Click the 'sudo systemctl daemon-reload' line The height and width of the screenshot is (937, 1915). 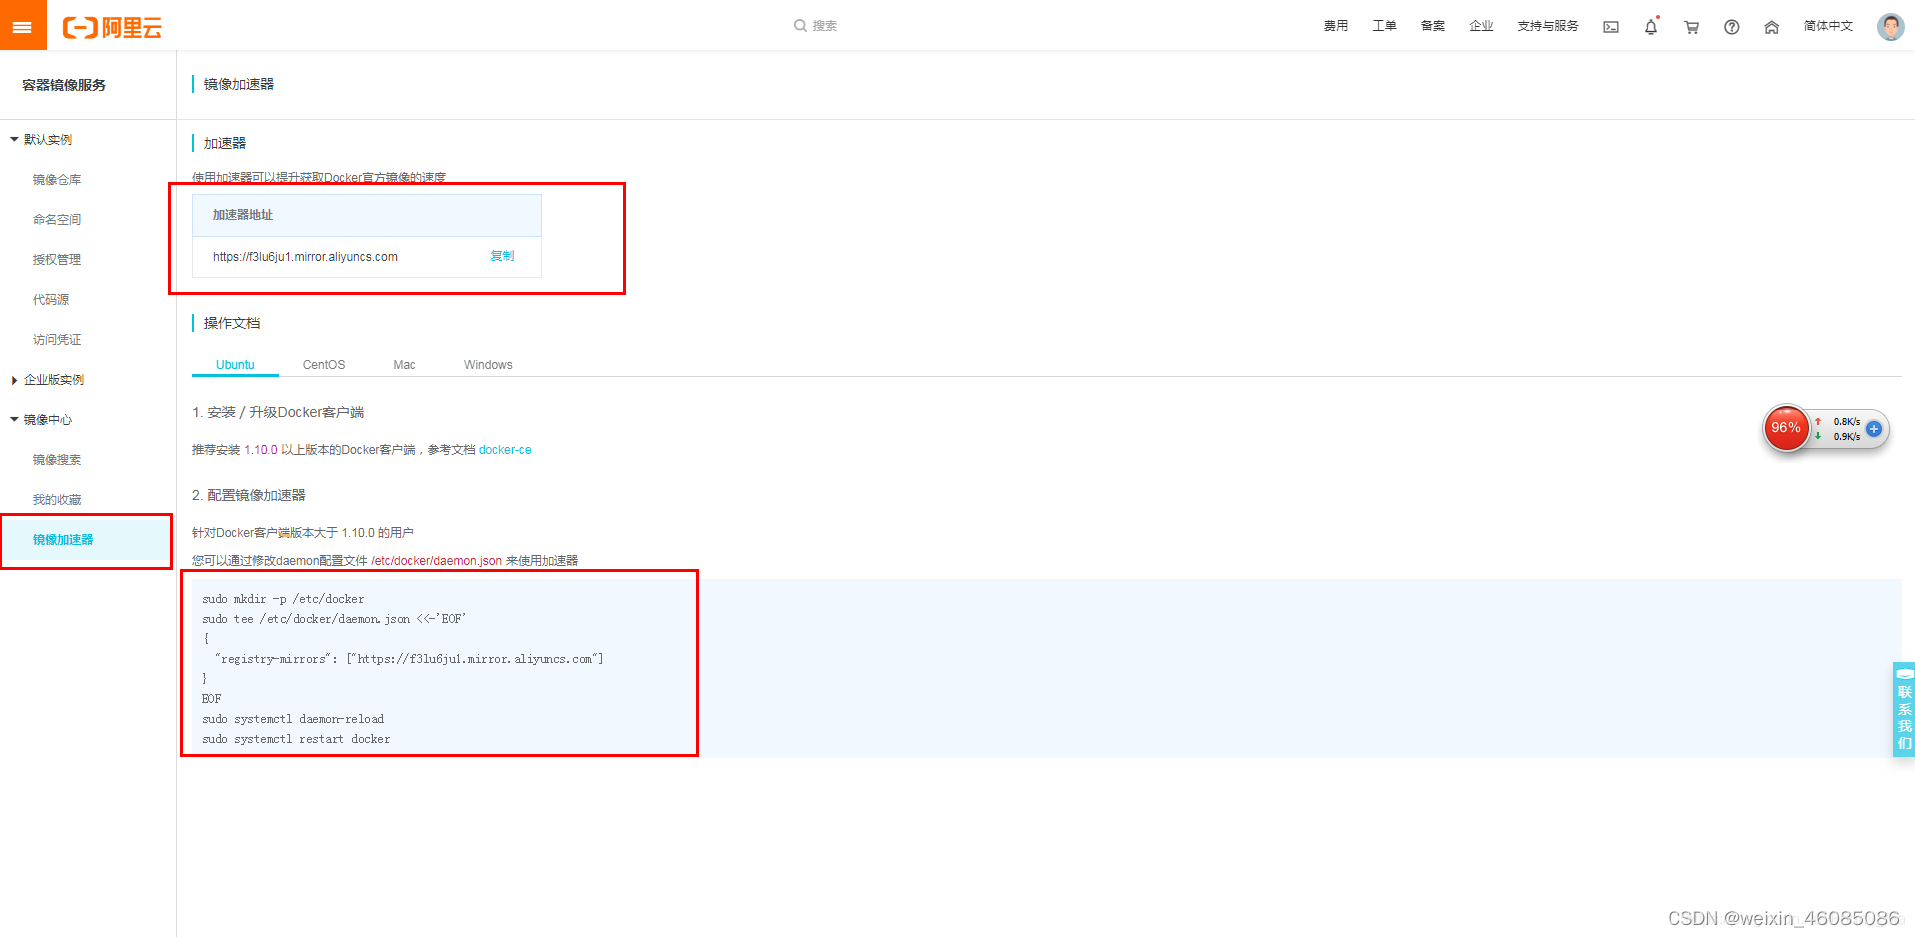click(293, 719)
